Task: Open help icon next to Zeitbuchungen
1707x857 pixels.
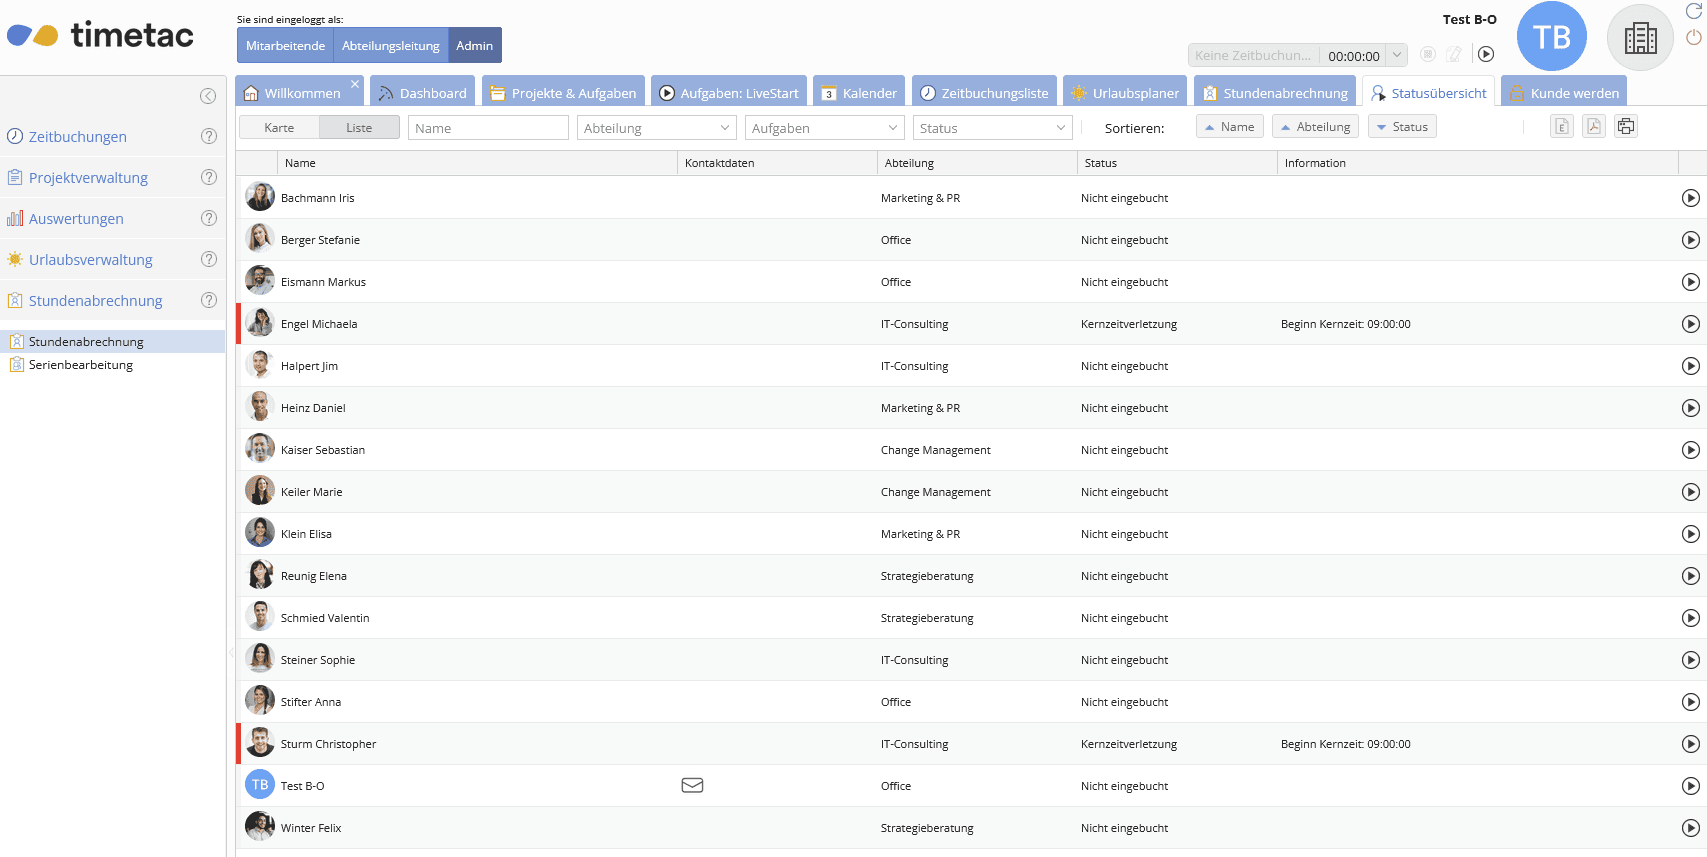Action: click(x=209, y=136)
